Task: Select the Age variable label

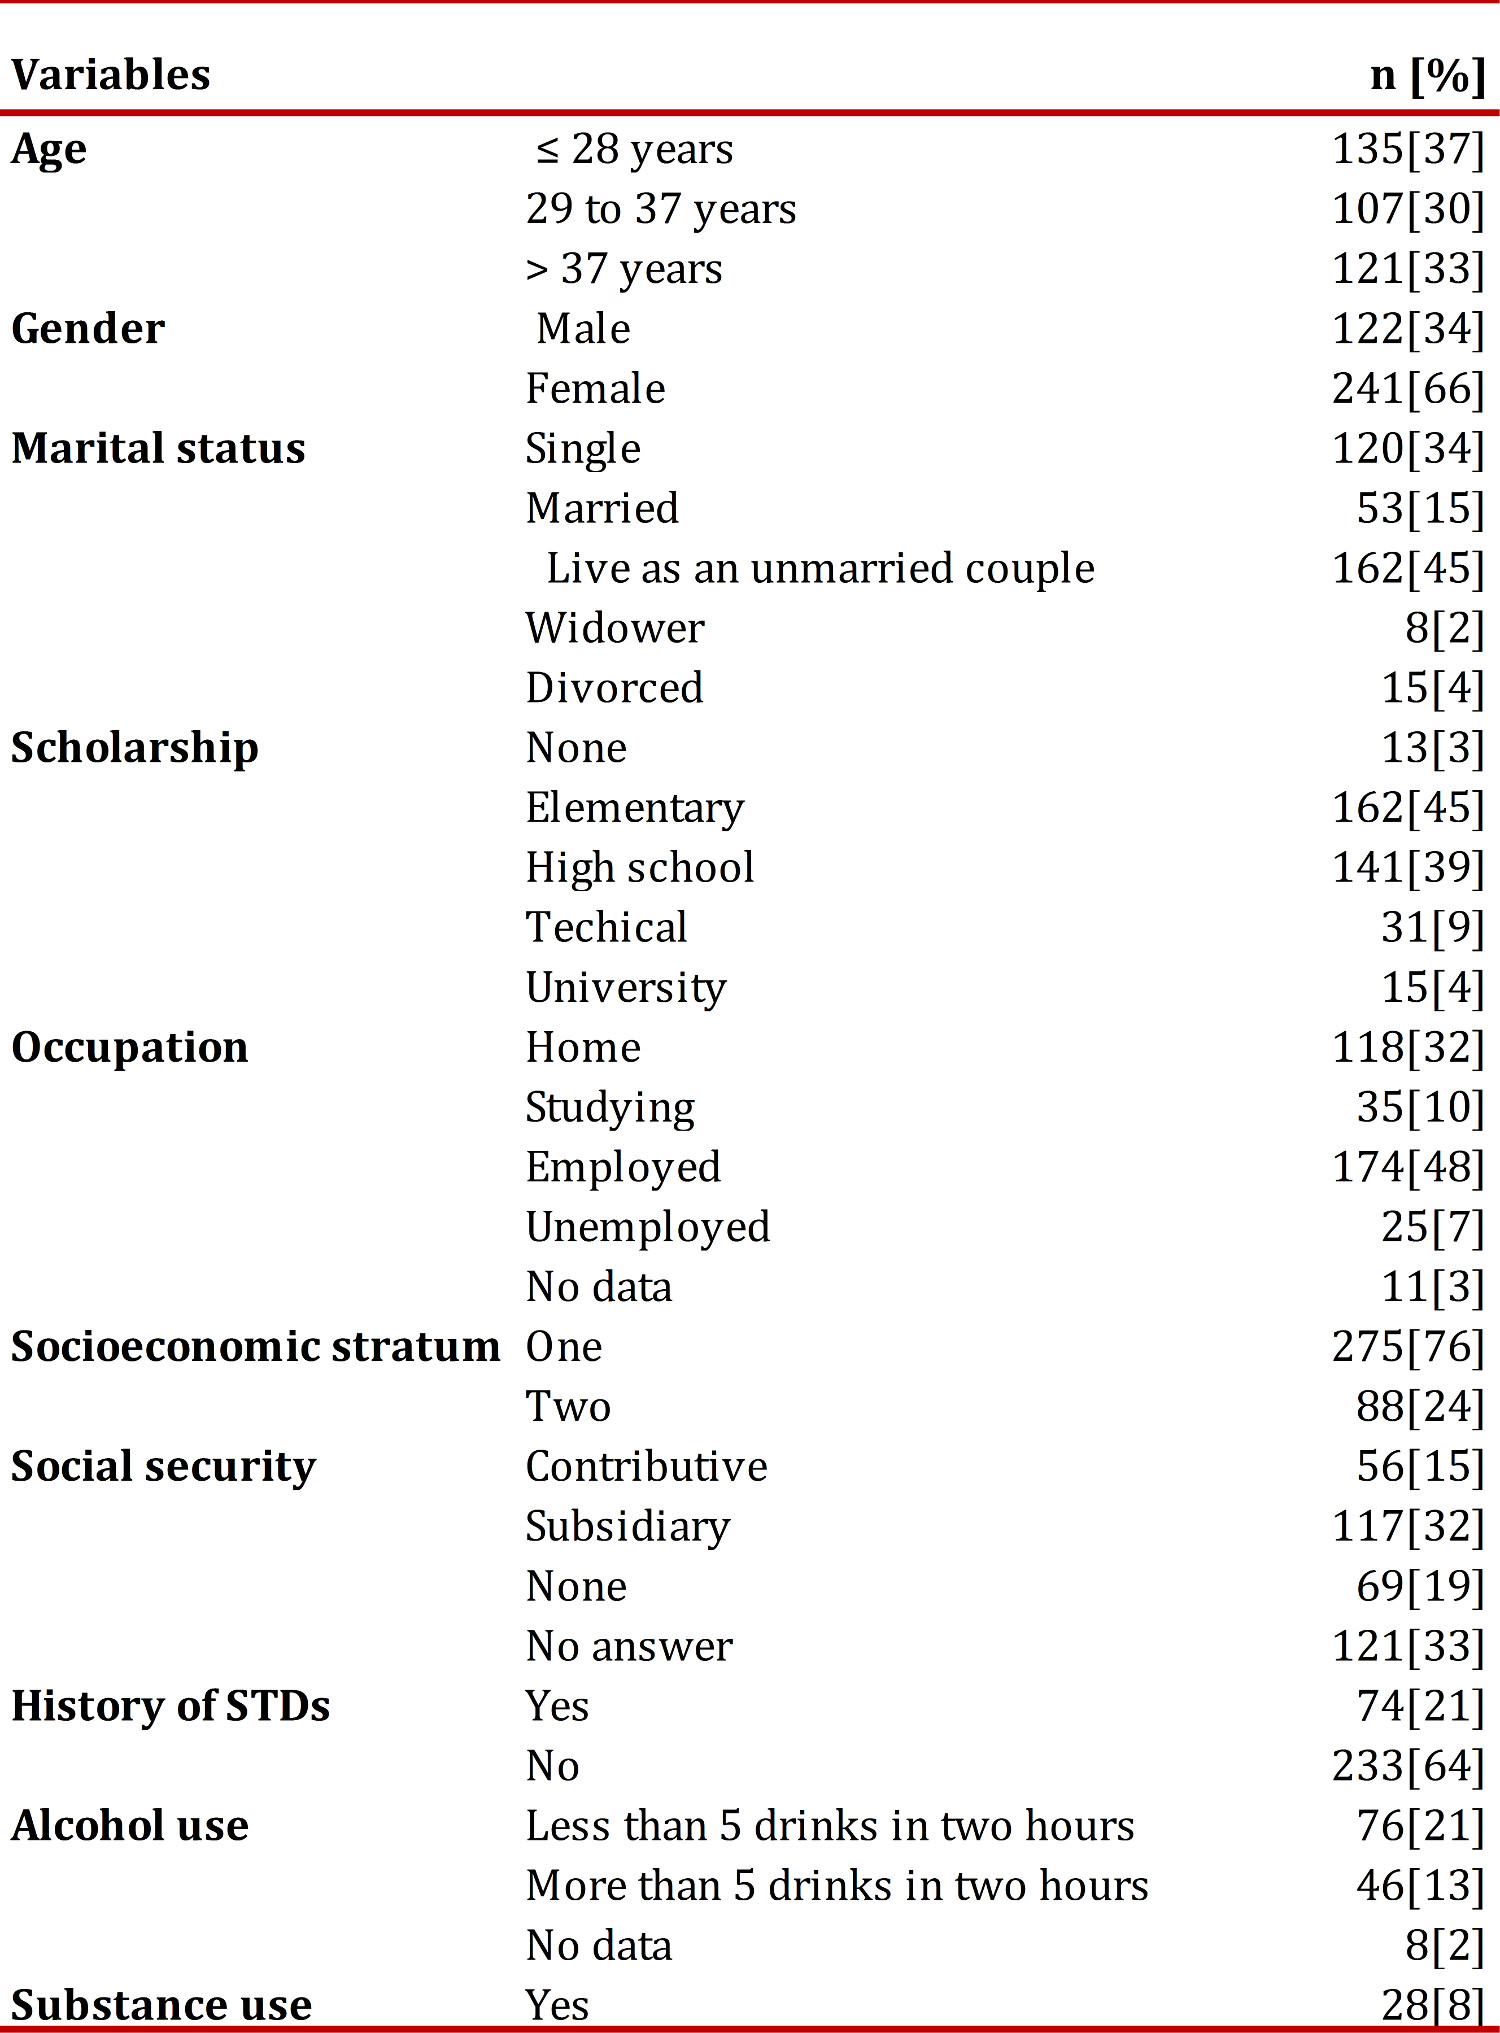Action: point(49,151)
